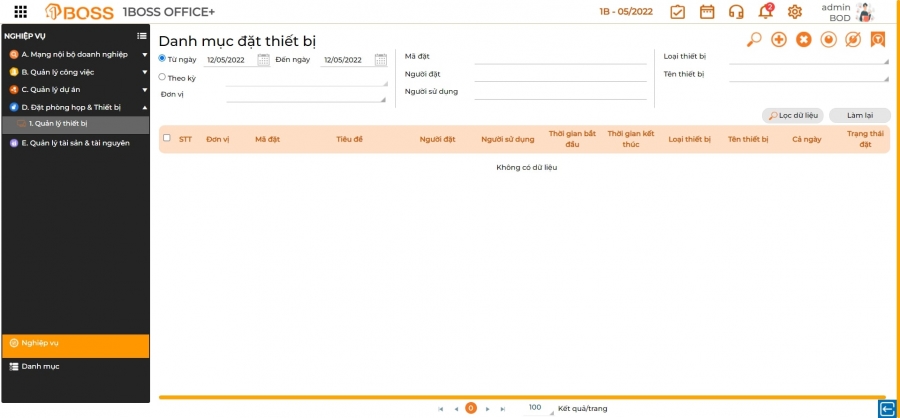Select the 'Từ ngày' radio button
Image resolution: width=900 pixels, height=418 pixels.
163,58
